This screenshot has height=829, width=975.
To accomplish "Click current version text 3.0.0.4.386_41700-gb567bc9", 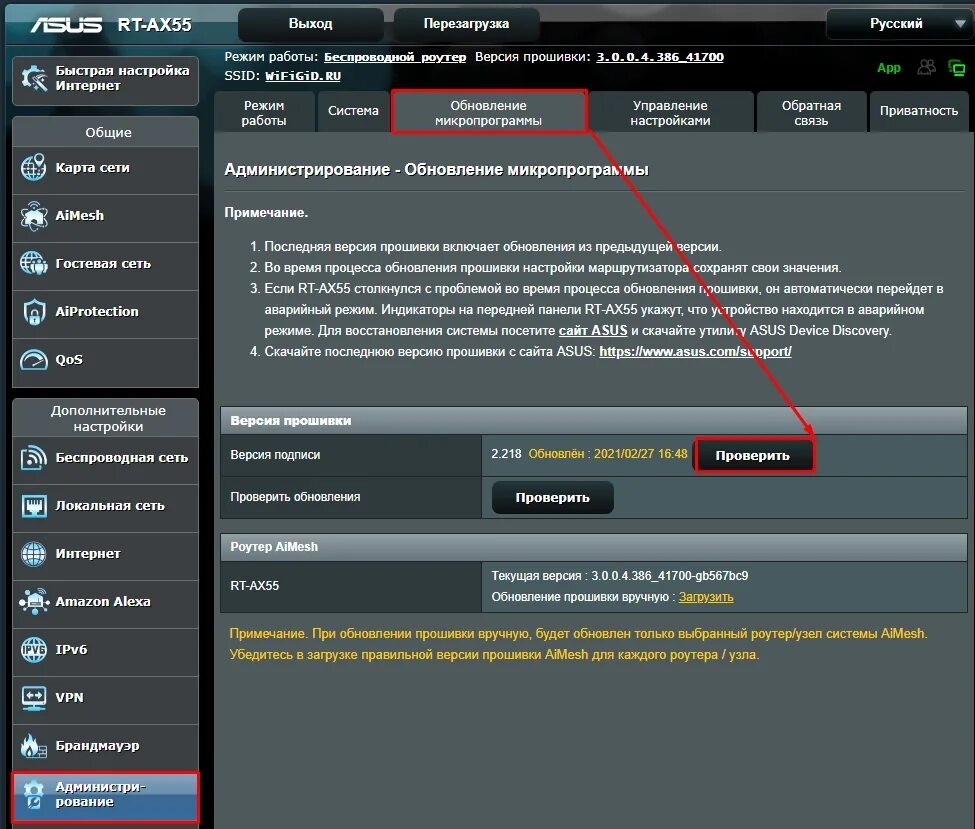I will [x=670, y=576].
